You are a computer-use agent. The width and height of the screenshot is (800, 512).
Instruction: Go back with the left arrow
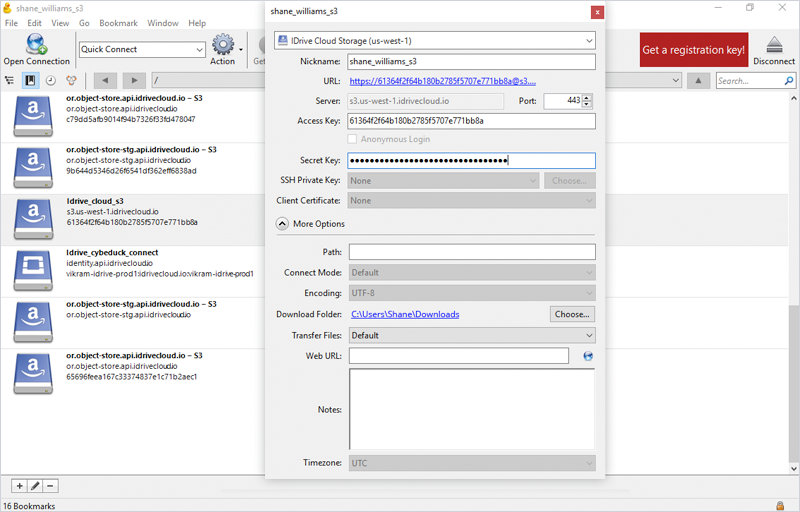pyautogui.click(x=105, y=81)
